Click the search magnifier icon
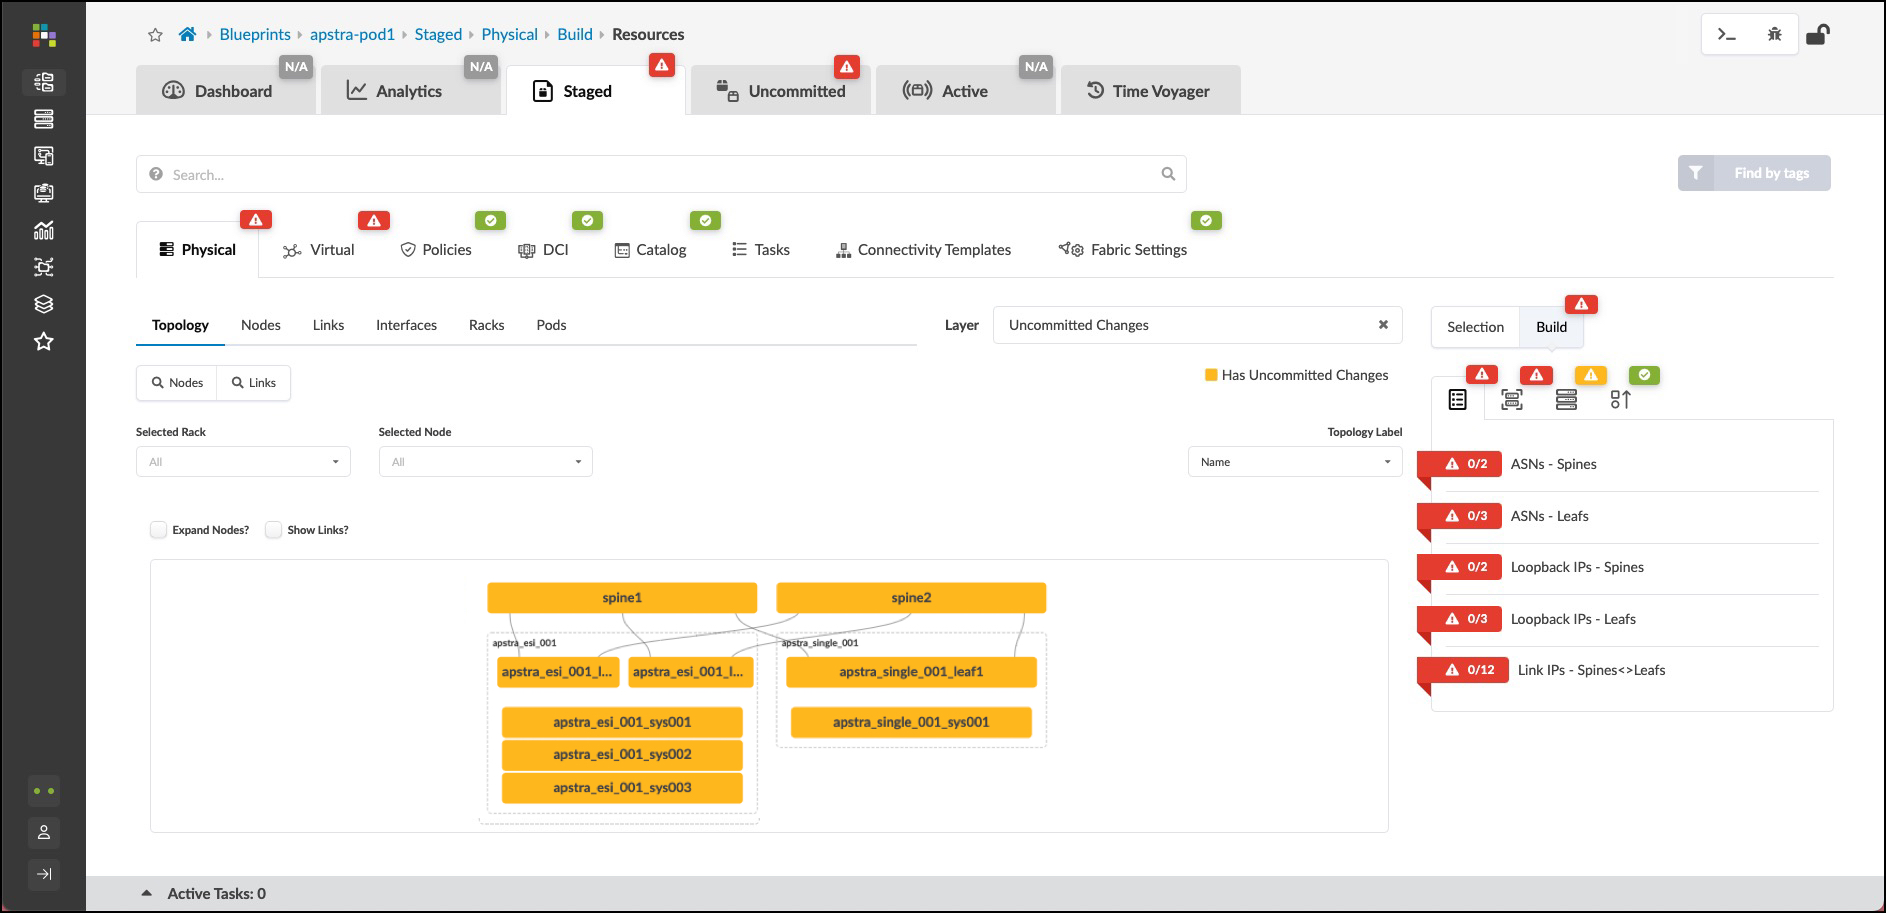The width and height of the screenshot is (1886, 913). click(x=1168, y=174)
